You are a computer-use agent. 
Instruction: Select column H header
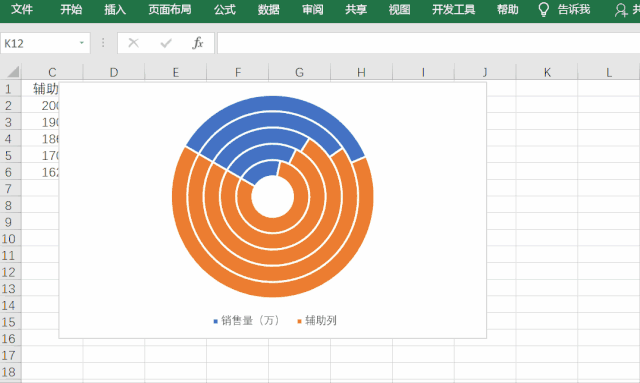point(361,72)
